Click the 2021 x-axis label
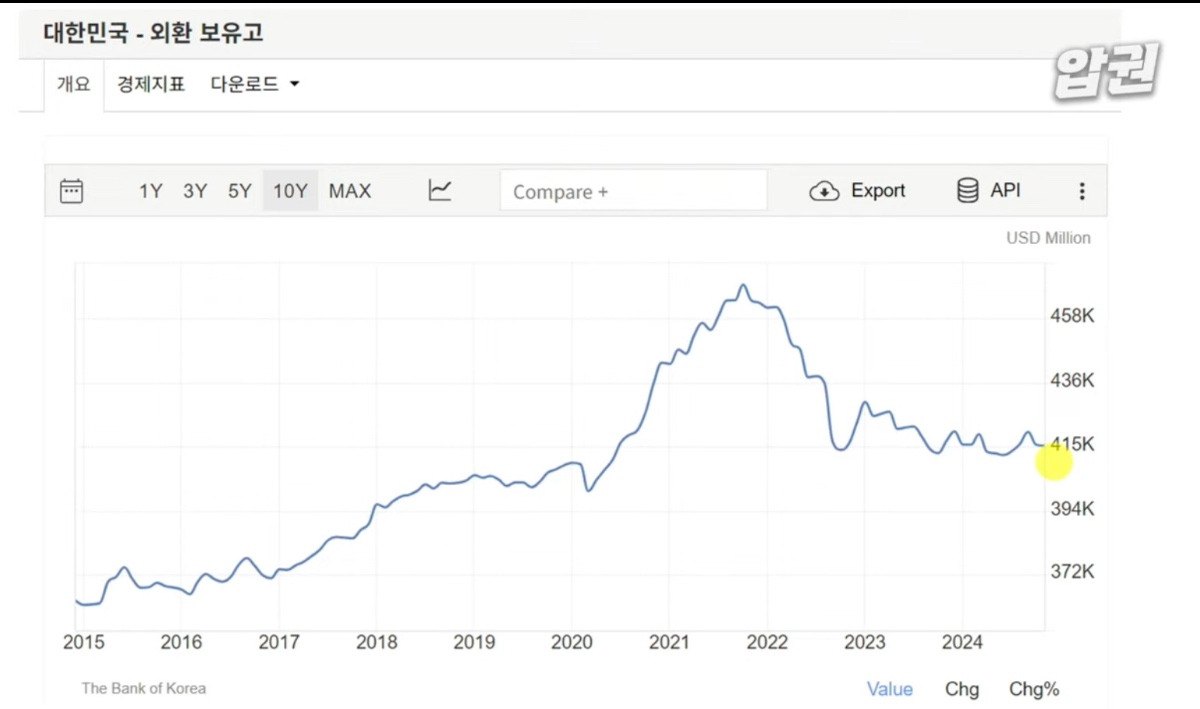The width and height of the screenshot is (1200, 709). 669,642
